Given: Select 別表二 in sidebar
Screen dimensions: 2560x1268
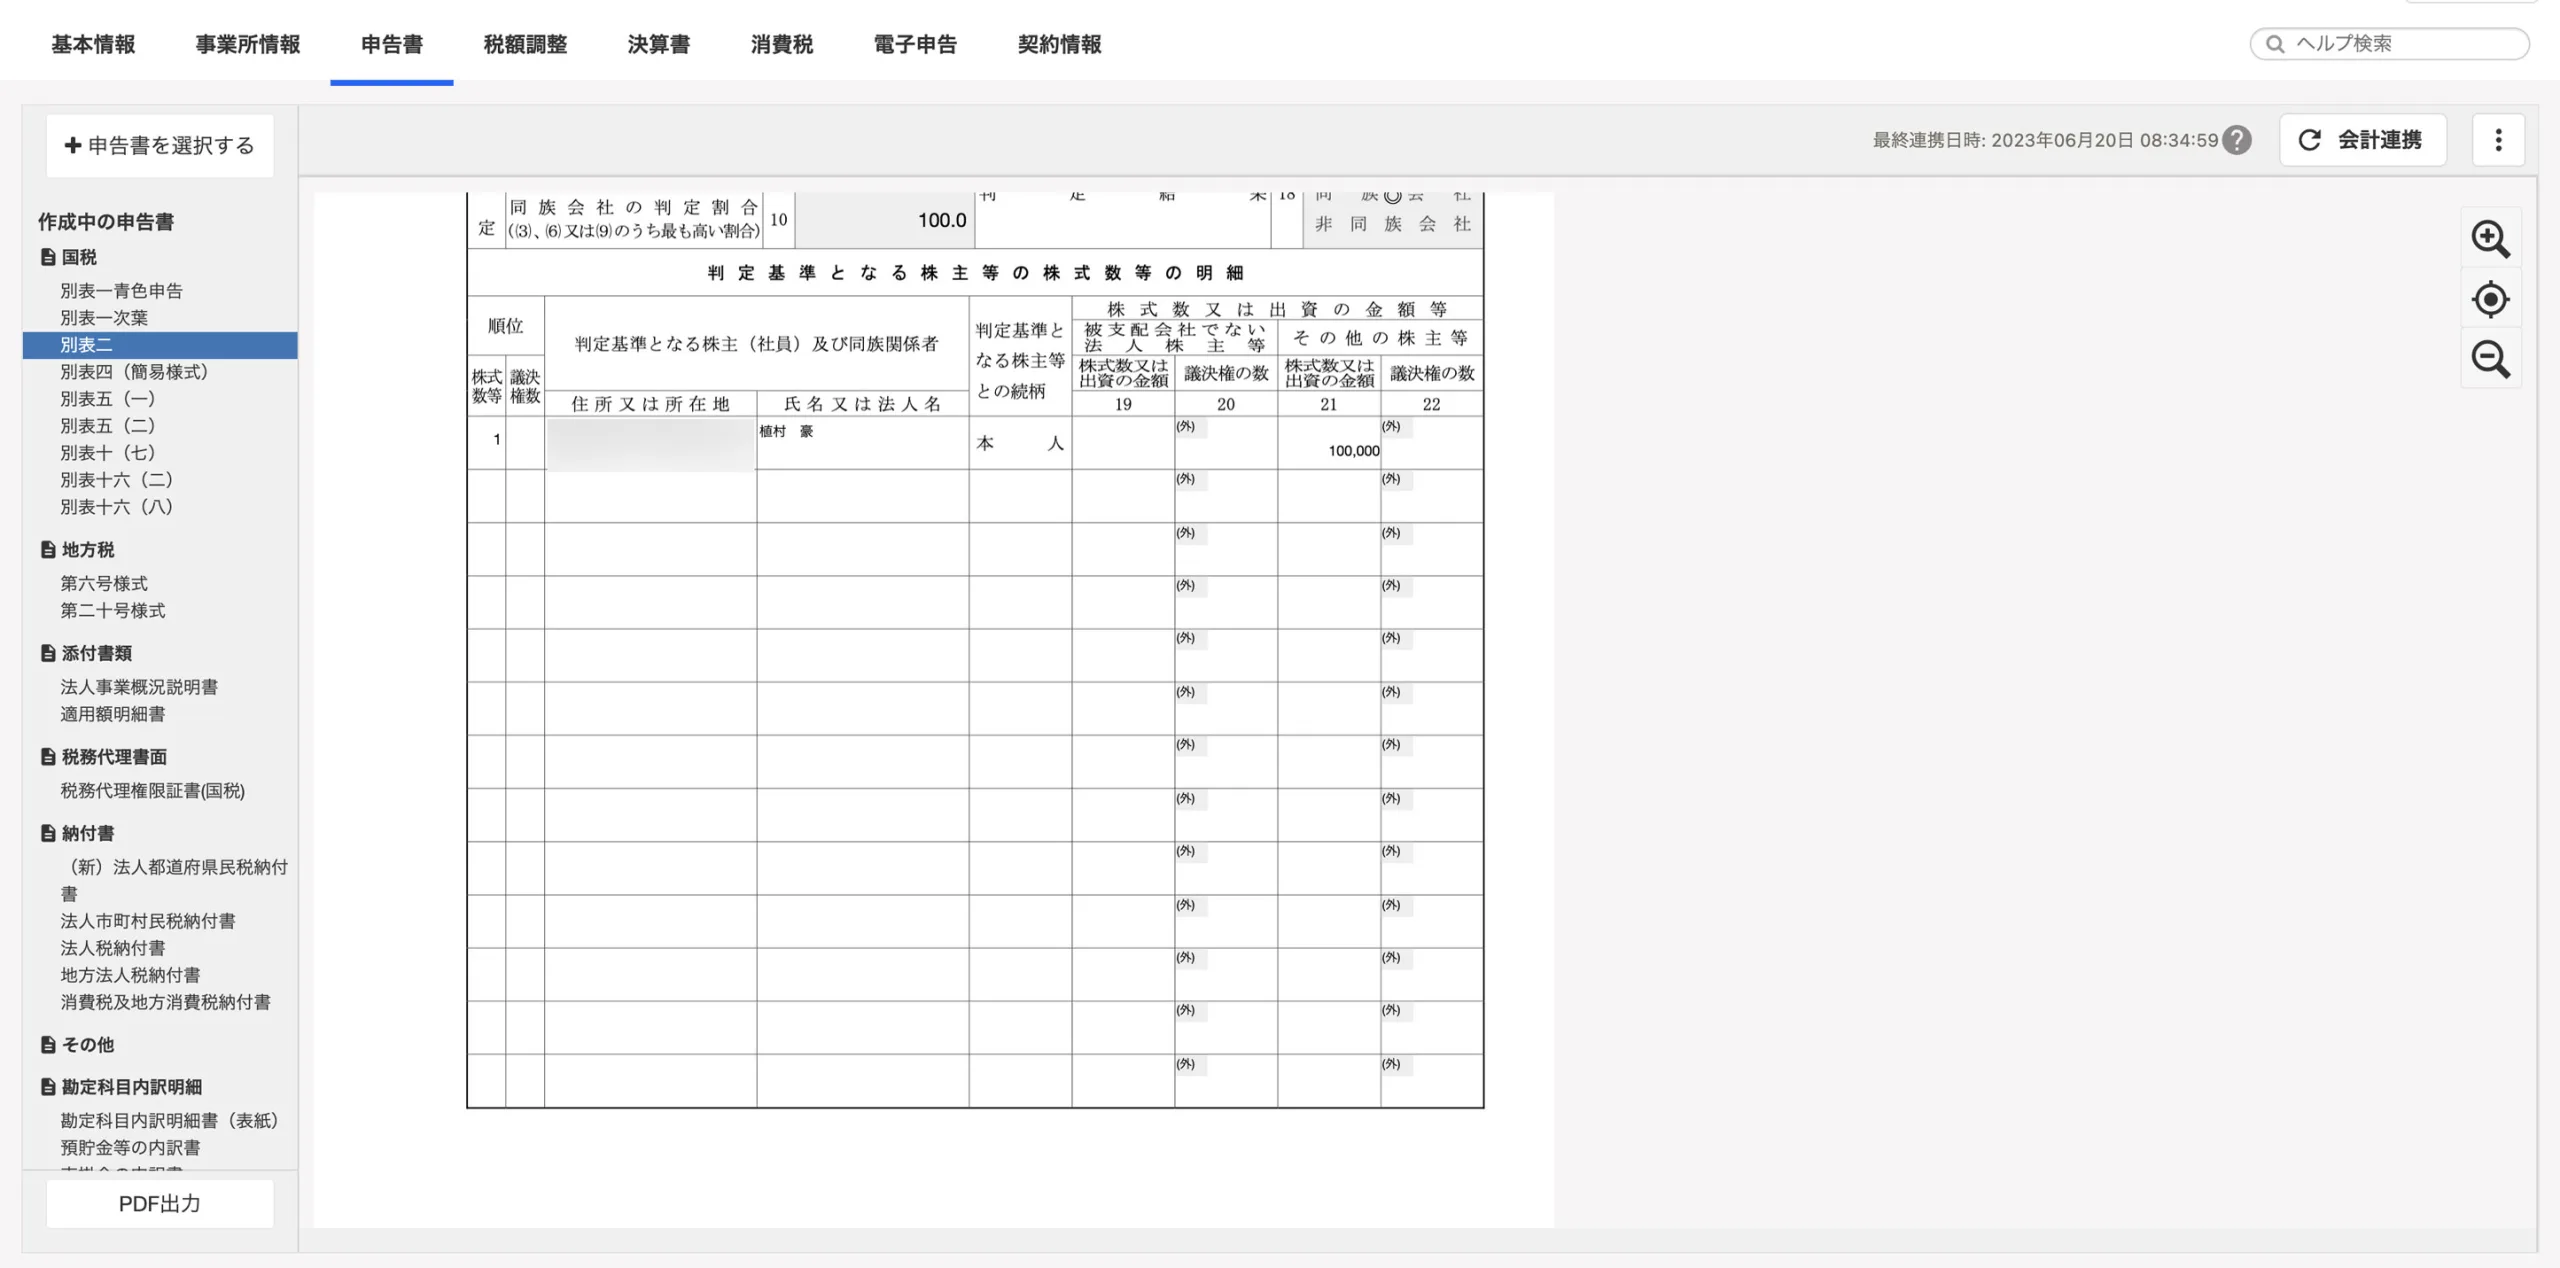Looking at the screenshot, I should 160,345.
